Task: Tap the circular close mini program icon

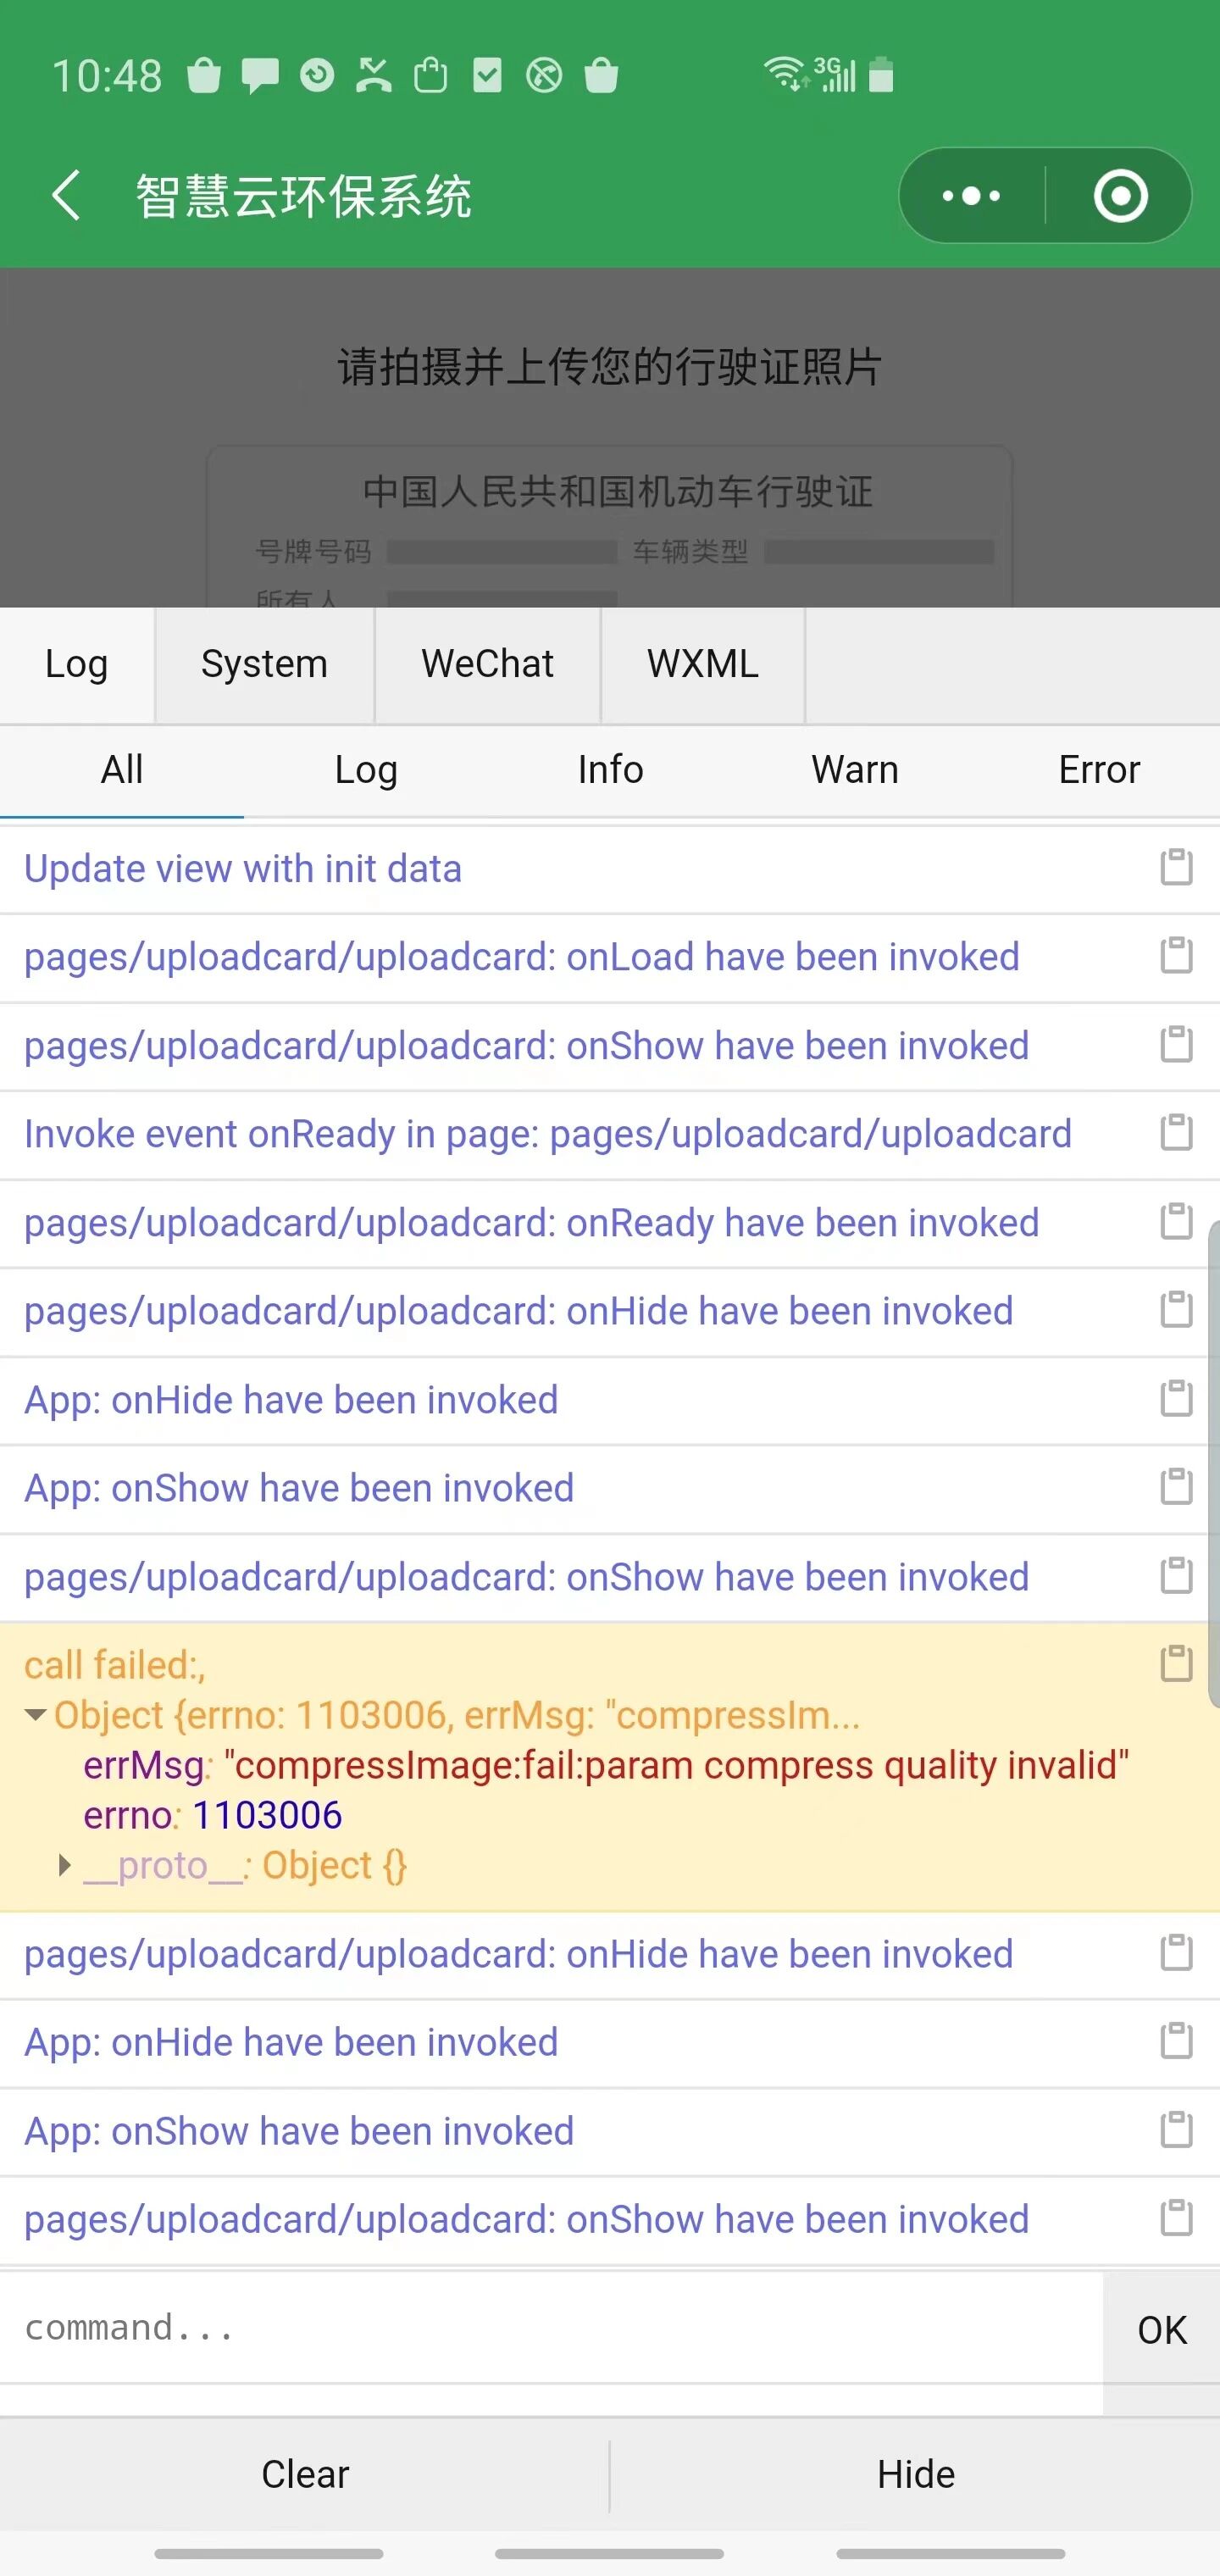Action: (x=1120, y=196)
